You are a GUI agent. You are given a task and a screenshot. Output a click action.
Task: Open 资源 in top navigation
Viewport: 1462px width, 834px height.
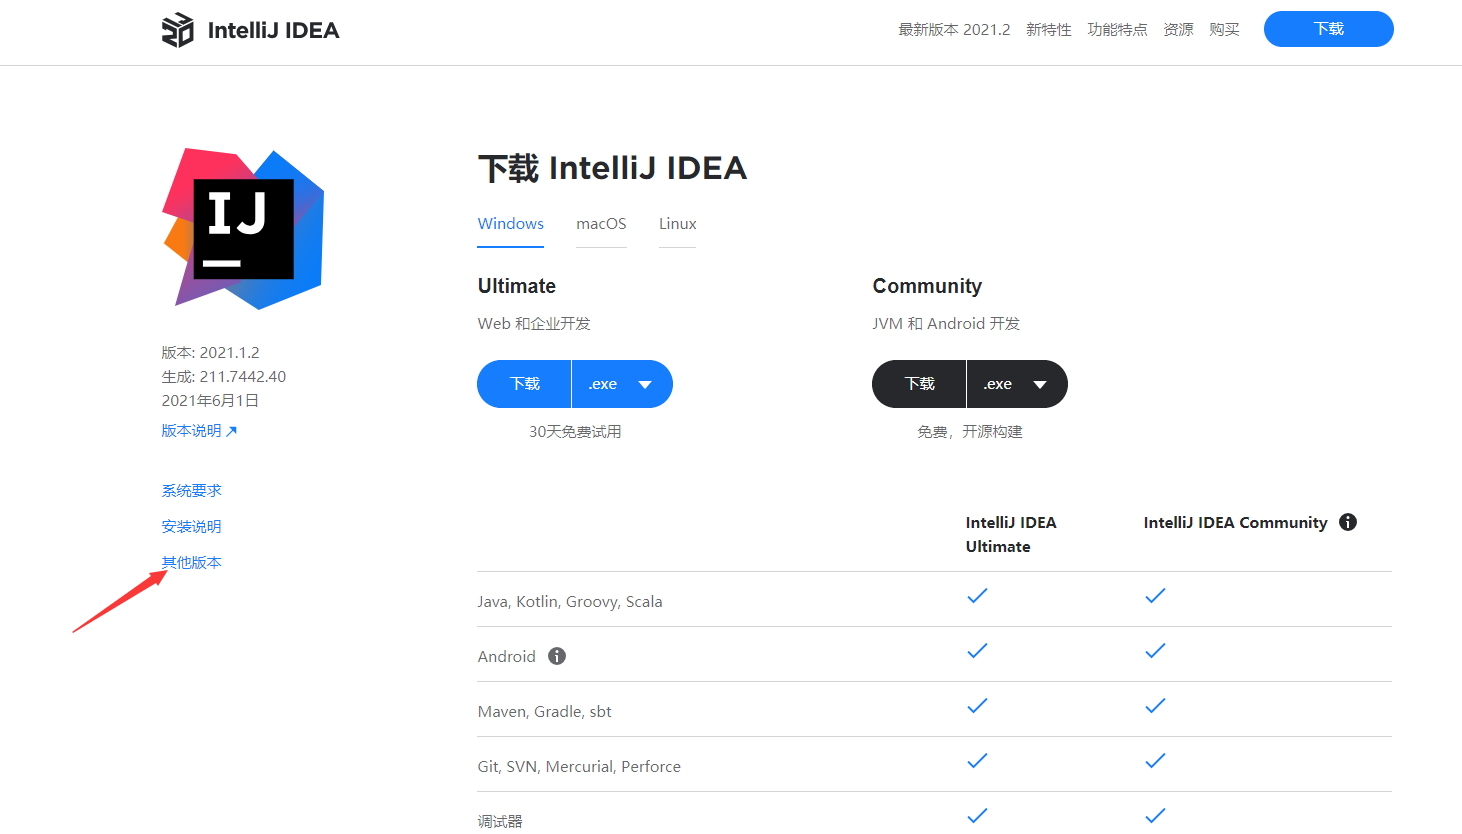[1178, 30]
